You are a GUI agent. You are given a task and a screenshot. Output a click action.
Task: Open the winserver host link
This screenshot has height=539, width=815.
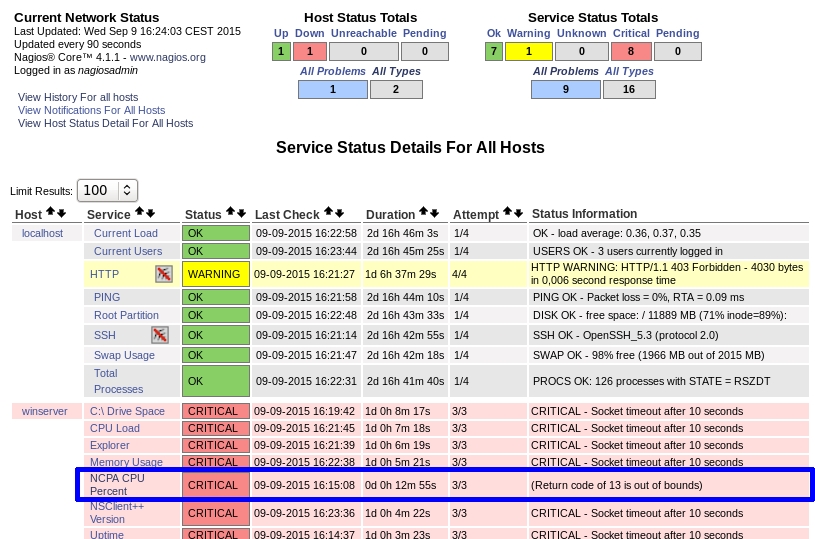(x=44, y=411)
